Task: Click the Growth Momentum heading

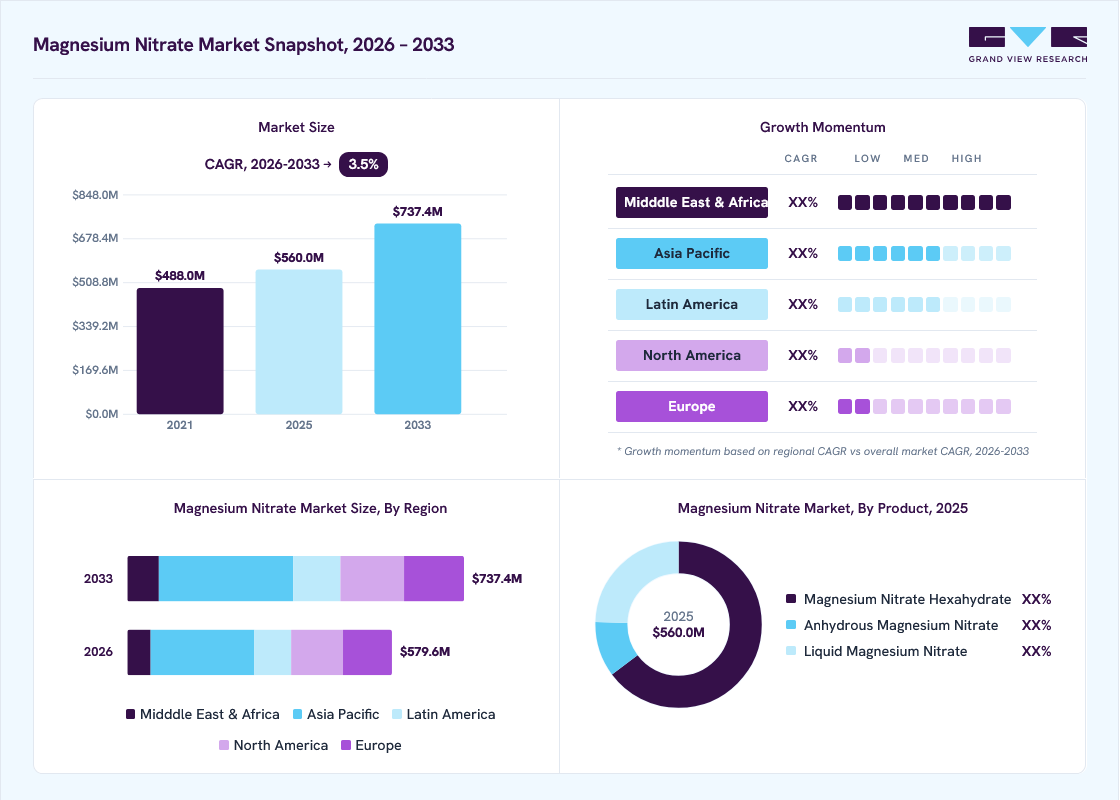Action: pyautogui.click(x=823, y=127)
